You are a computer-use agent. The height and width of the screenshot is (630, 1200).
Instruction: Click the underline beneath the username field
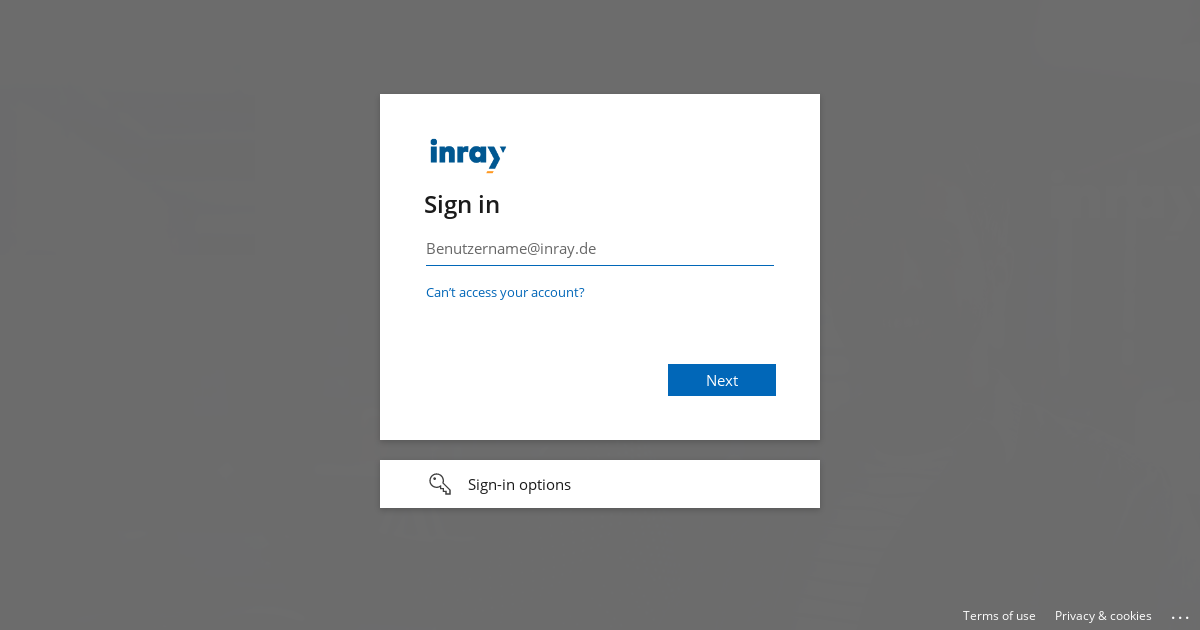600,265
